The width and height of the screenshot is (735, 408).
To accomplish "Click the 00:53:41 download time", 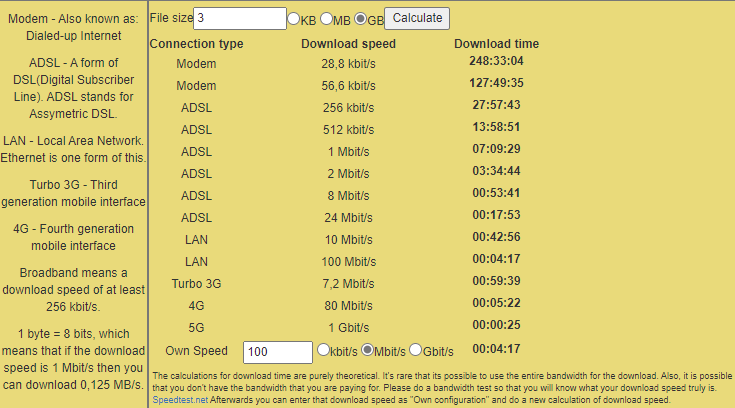I will [496, 193].
